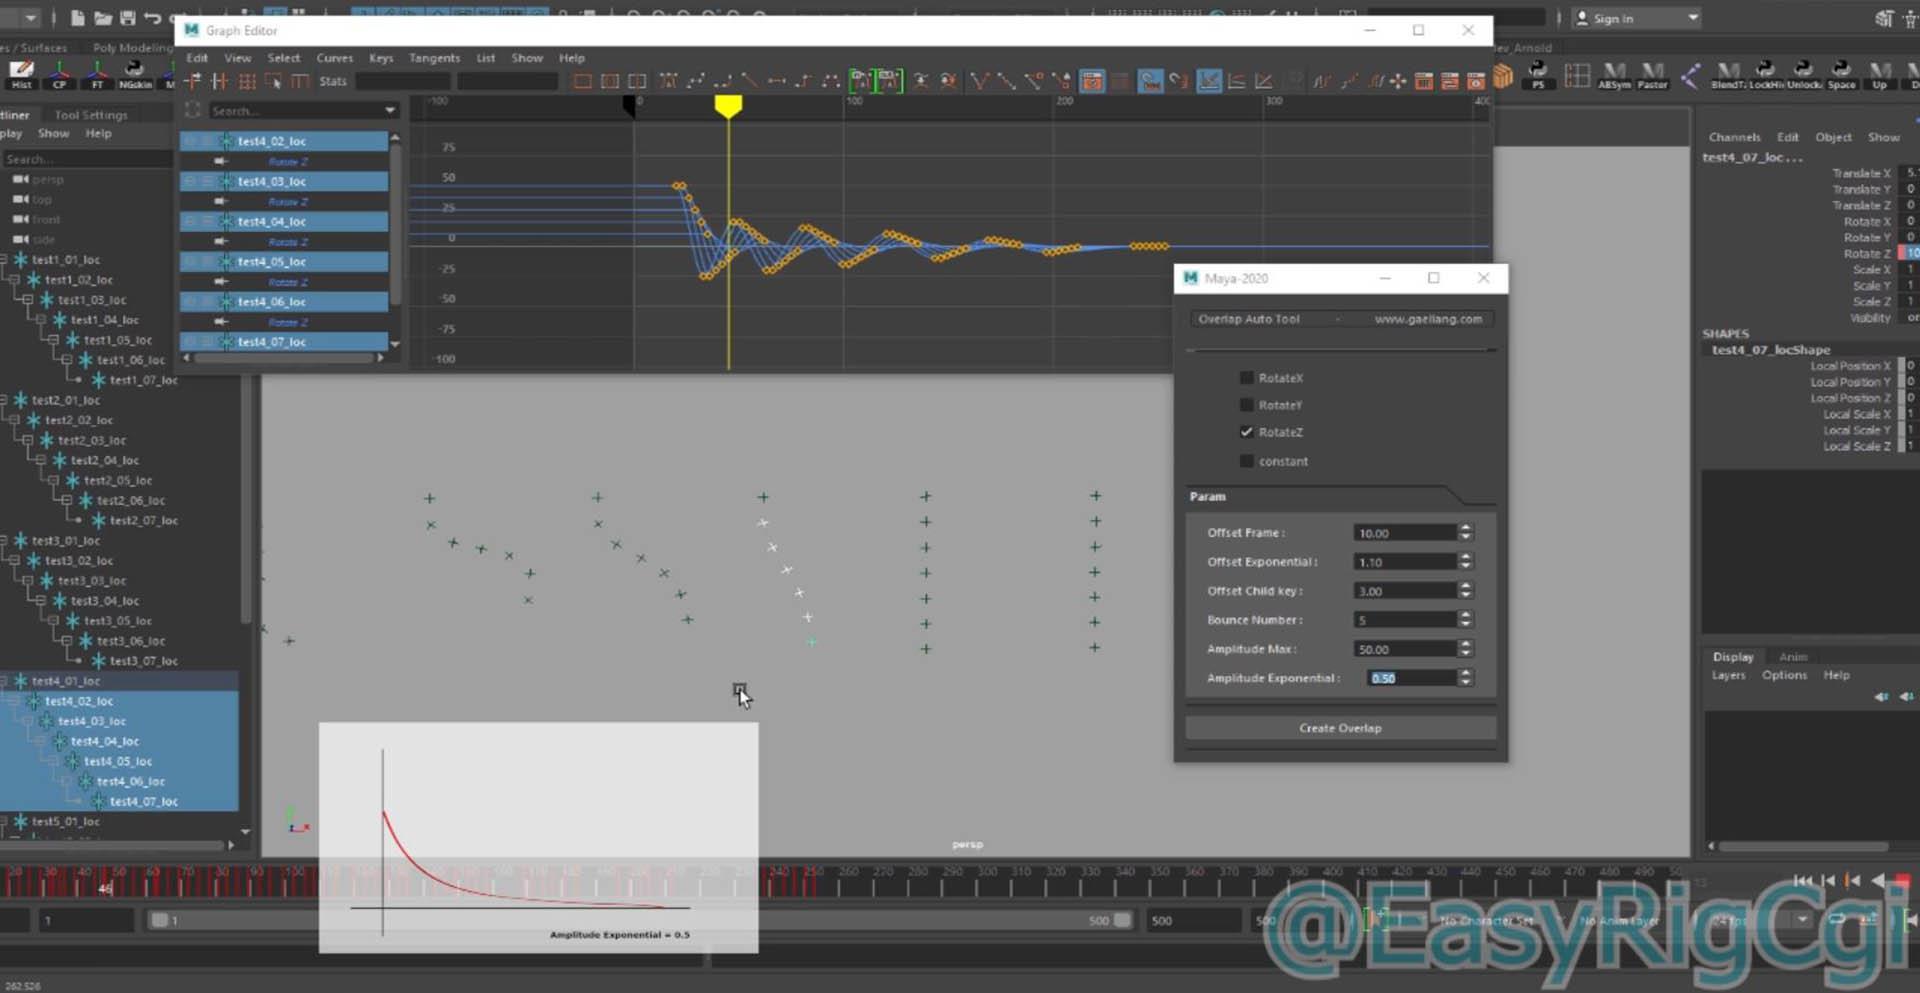Click the Paster shelf button
1920x993 pixels.
click(1652, 74)
